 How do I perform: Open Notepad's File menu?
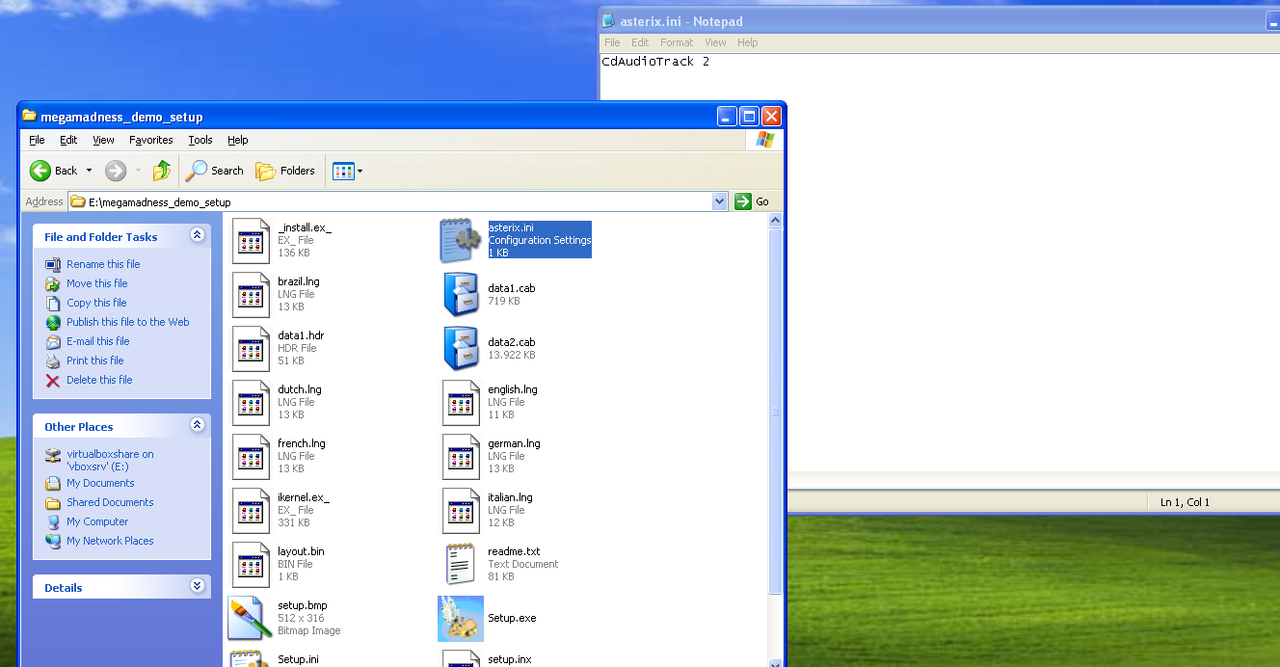coord(612,43)
